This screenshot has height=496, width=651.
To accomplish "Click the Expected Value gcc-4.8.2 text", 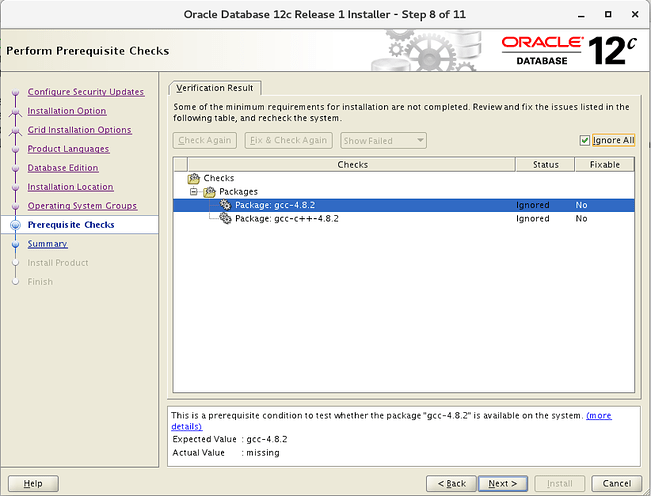I will [x=267, y=439].
